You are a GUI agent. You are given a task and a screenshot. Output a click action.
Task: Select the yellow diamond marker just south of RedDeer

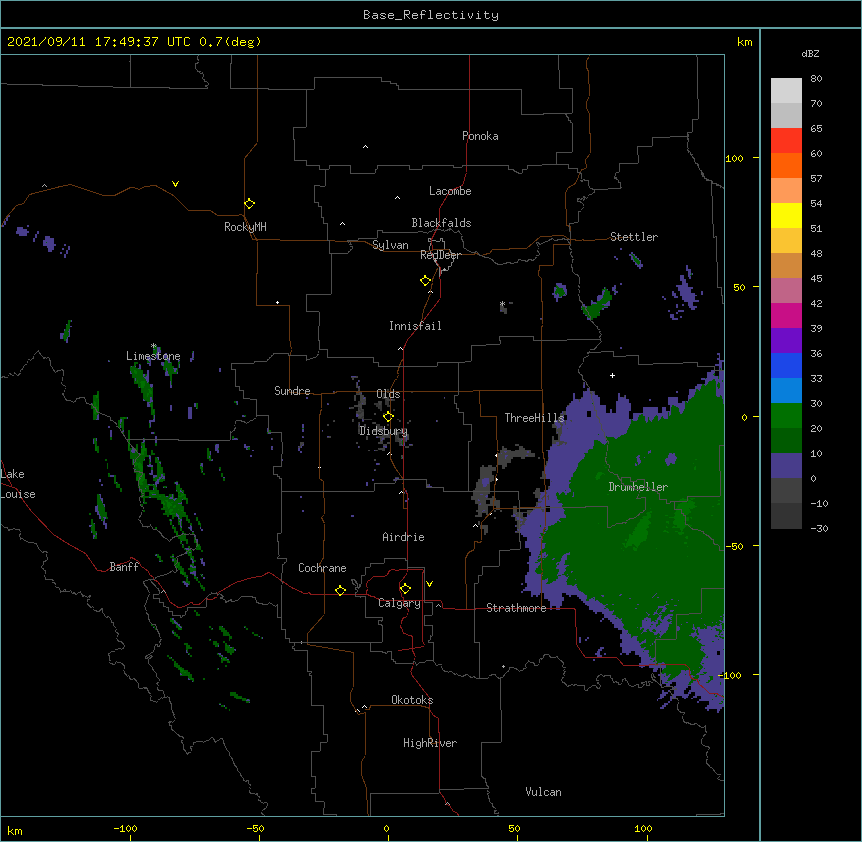pos(425,281)
